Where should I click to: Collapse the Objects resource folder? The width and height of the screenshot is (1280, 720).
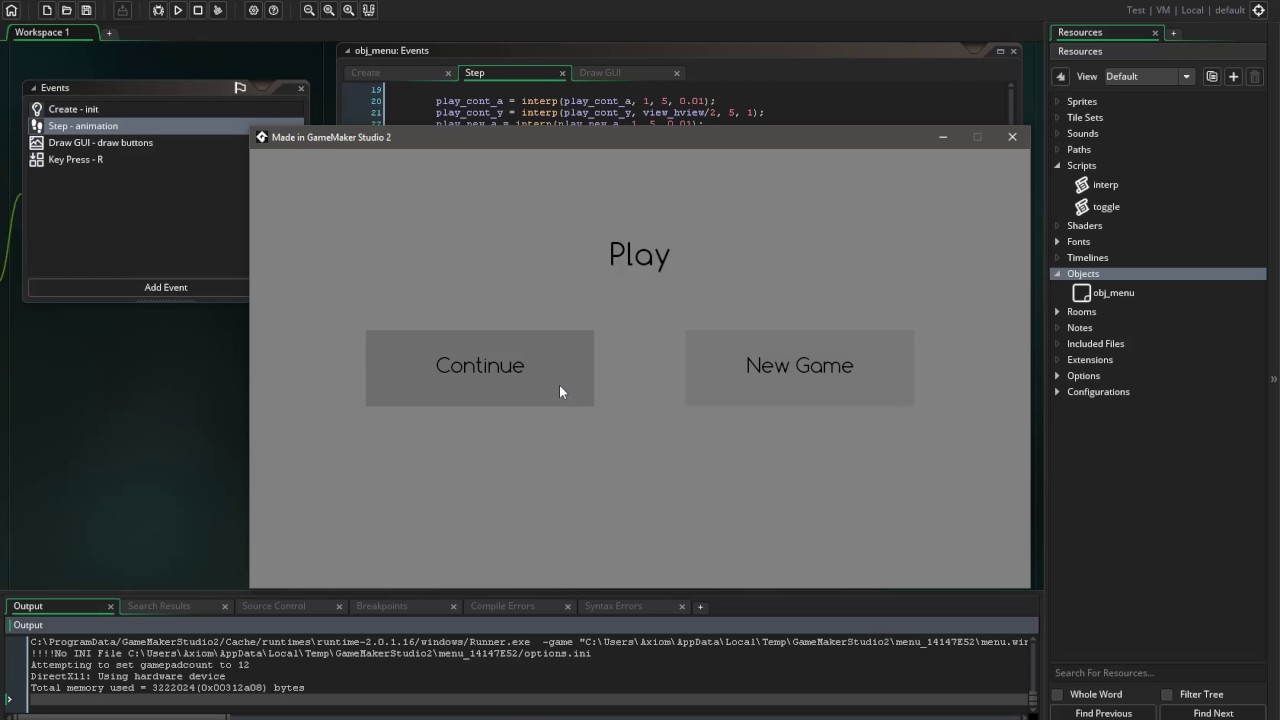(1058, 274)
